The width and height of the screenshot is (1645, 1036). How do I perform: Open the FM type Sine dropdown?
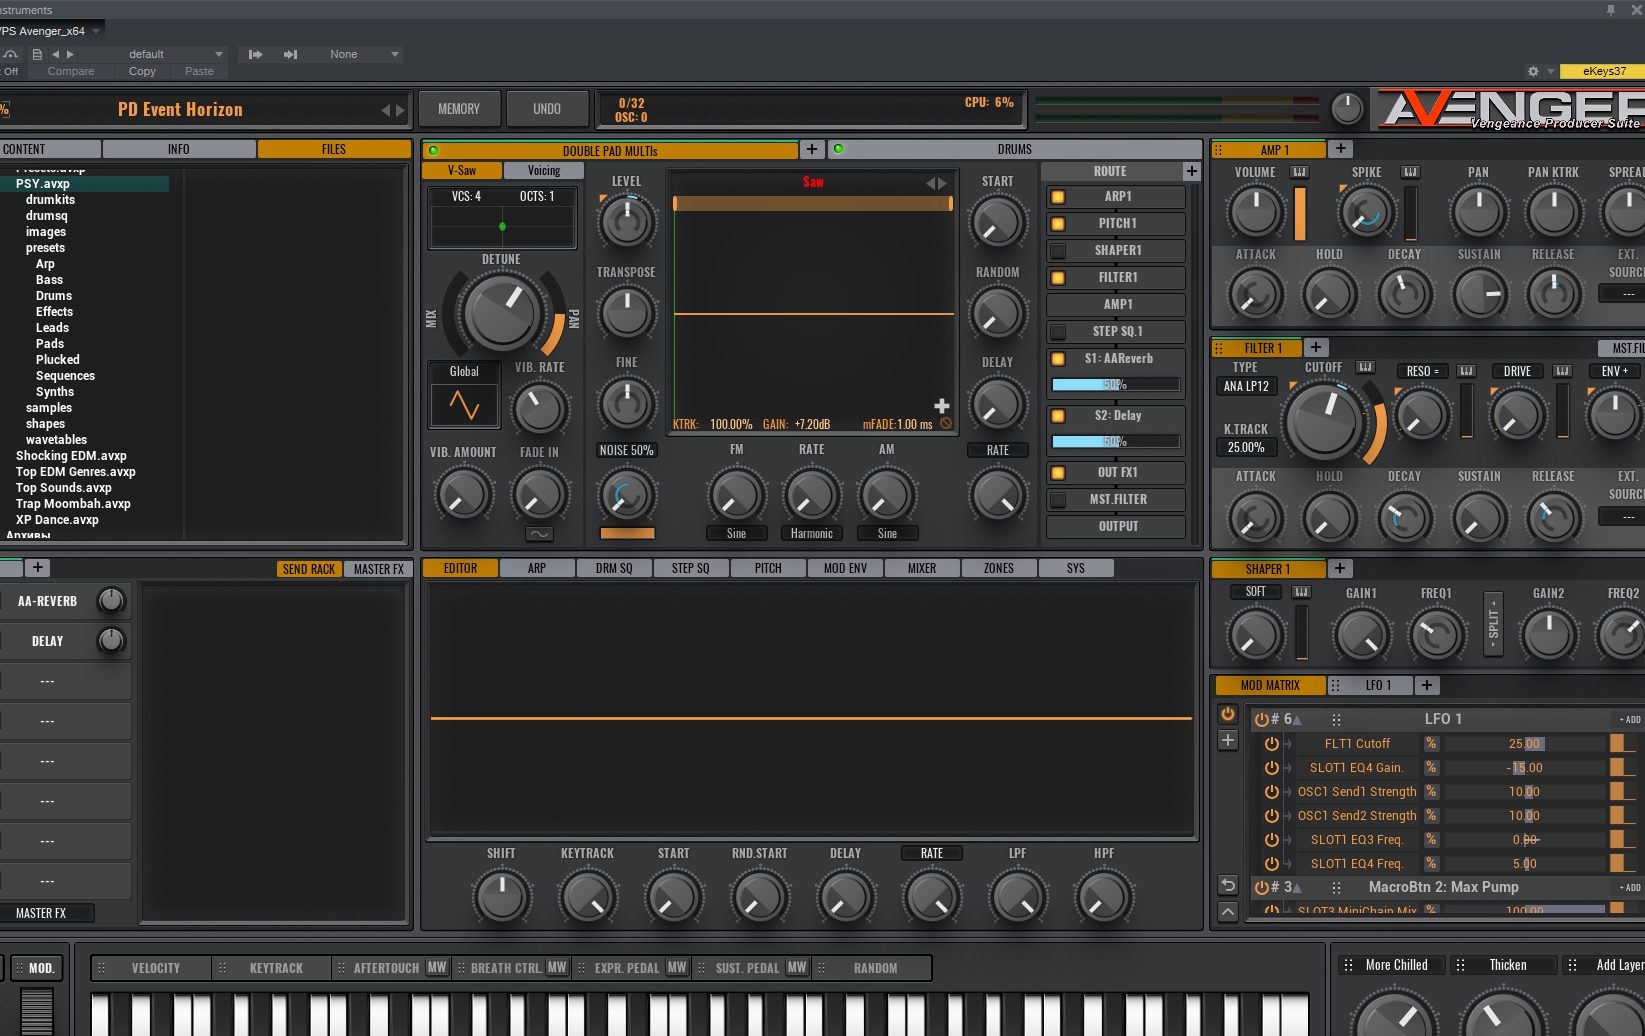[x=736, y=534]
